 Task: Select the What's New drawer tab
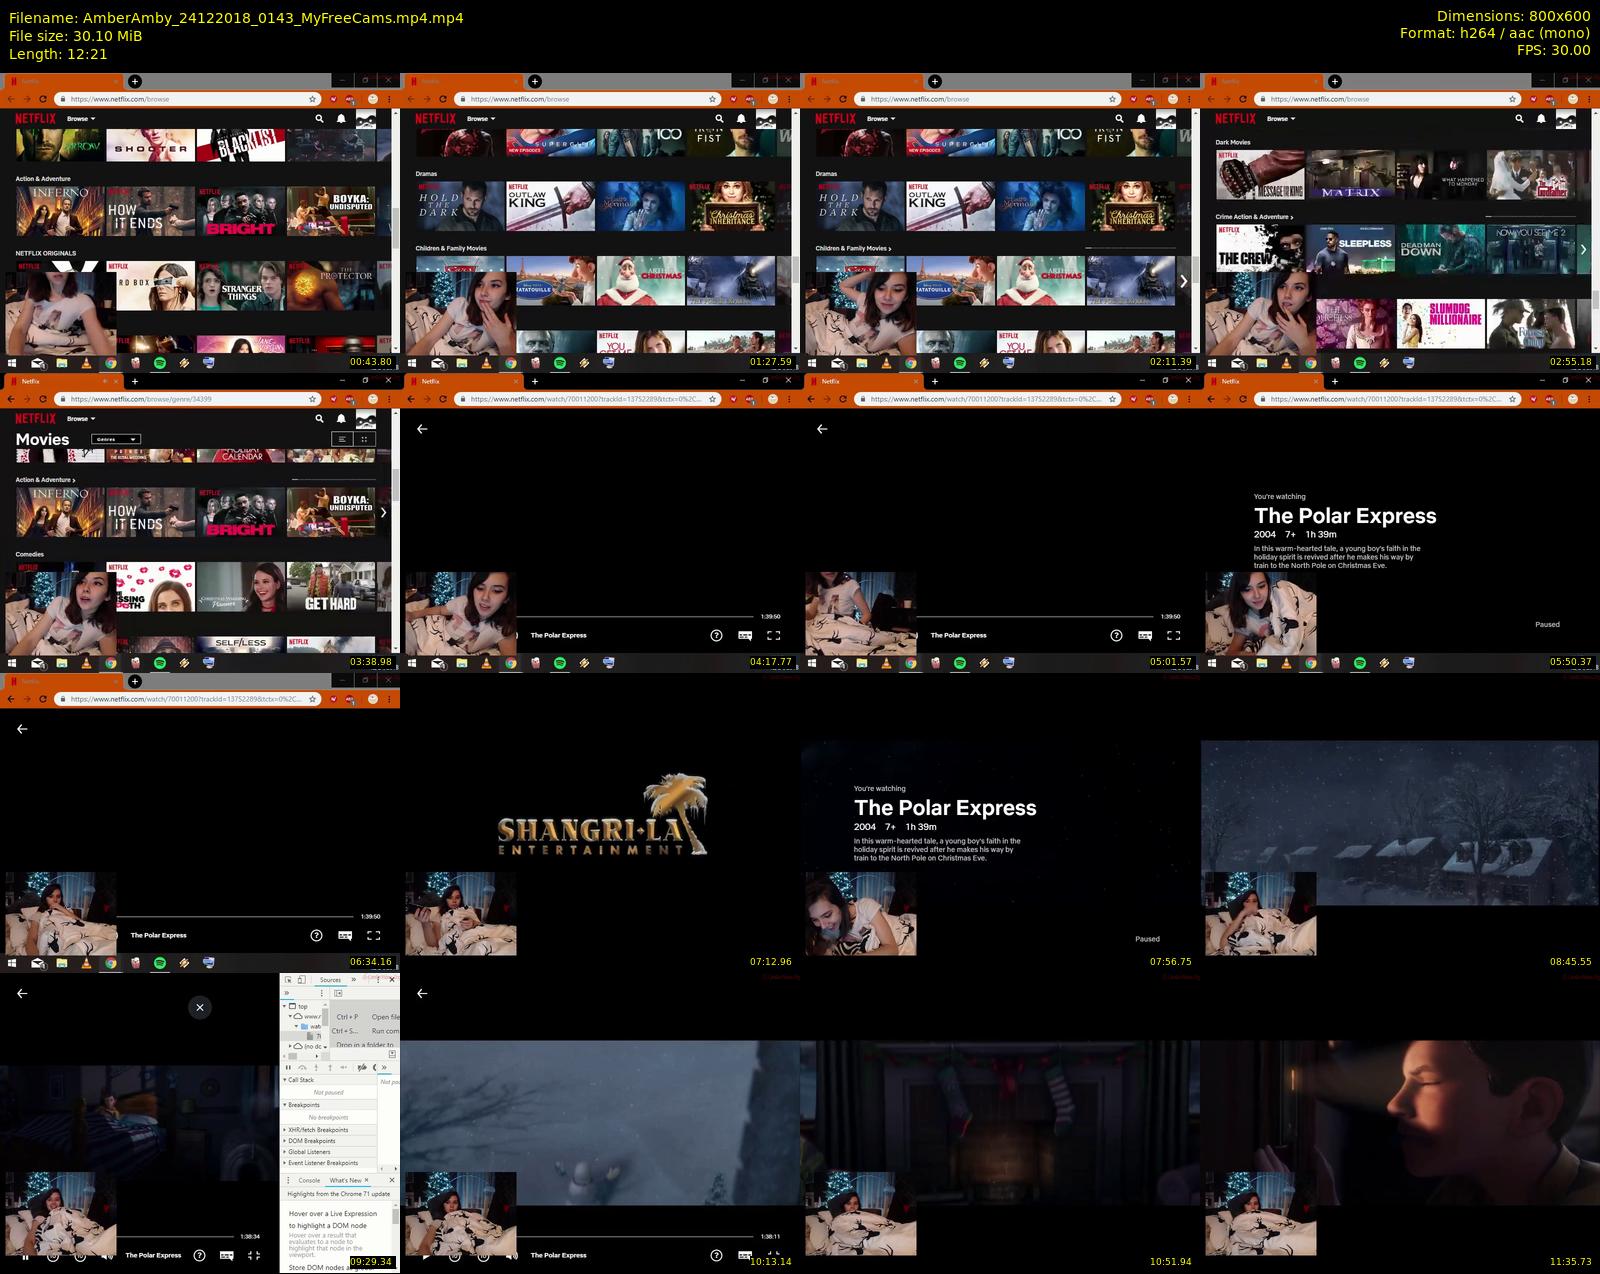click(x=346, y=1180)
